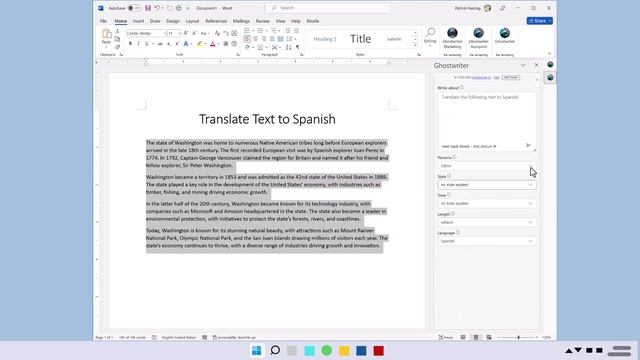This screenshot has width=640, height=360.
Task: Apply the Heading 2 style
Action: (325, 39)
